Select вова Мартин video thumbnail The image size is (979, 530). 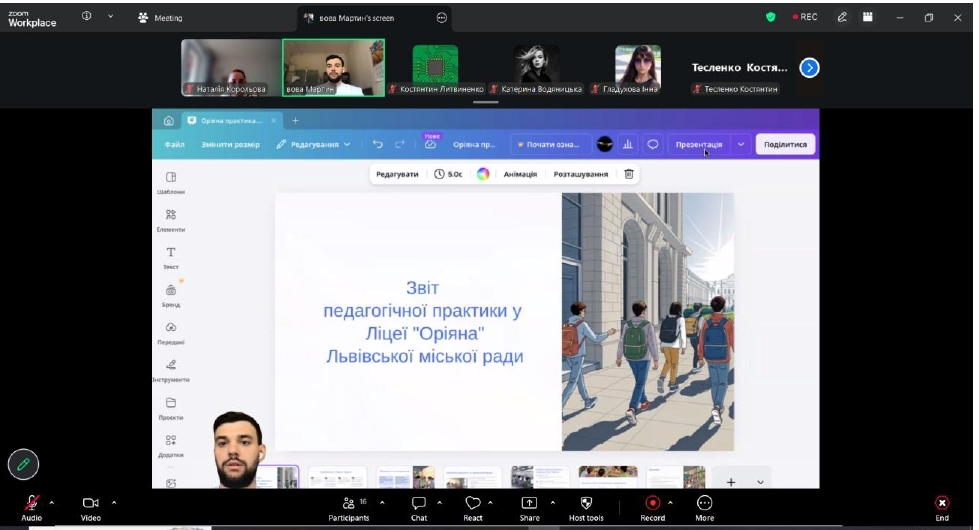[x=333, y=67]
